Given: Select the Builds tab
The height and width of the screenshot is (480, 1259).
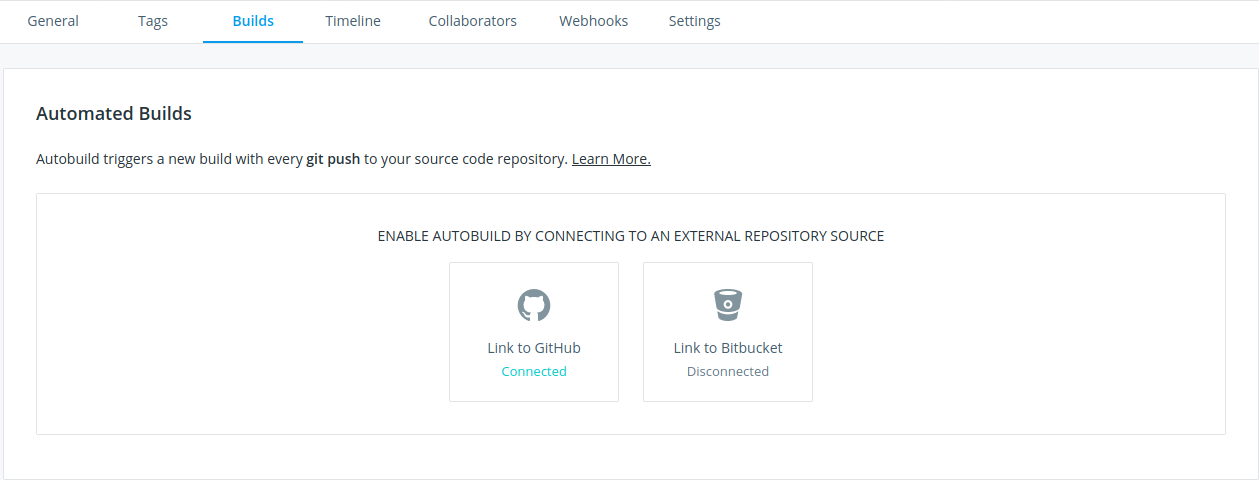Looking at the screenshot, I should point(253,21).
